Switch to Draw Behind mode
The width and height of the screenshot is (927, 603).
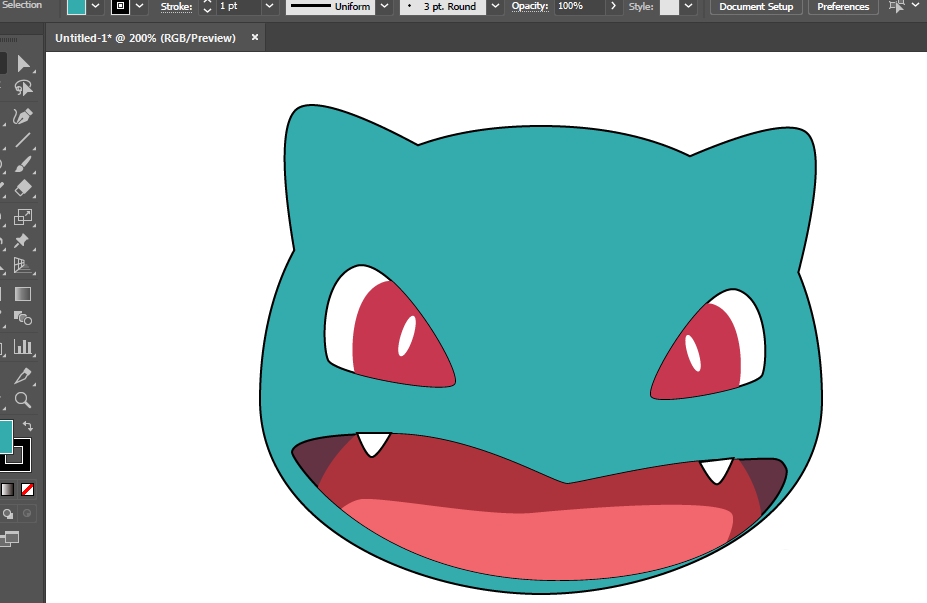8,514
